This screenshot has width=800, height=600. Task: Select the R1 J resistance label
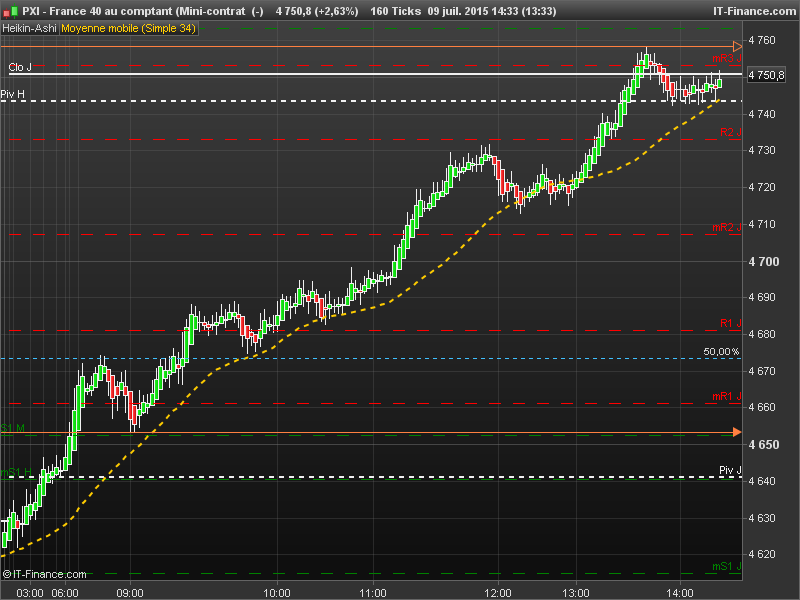(x=731, y=323)
